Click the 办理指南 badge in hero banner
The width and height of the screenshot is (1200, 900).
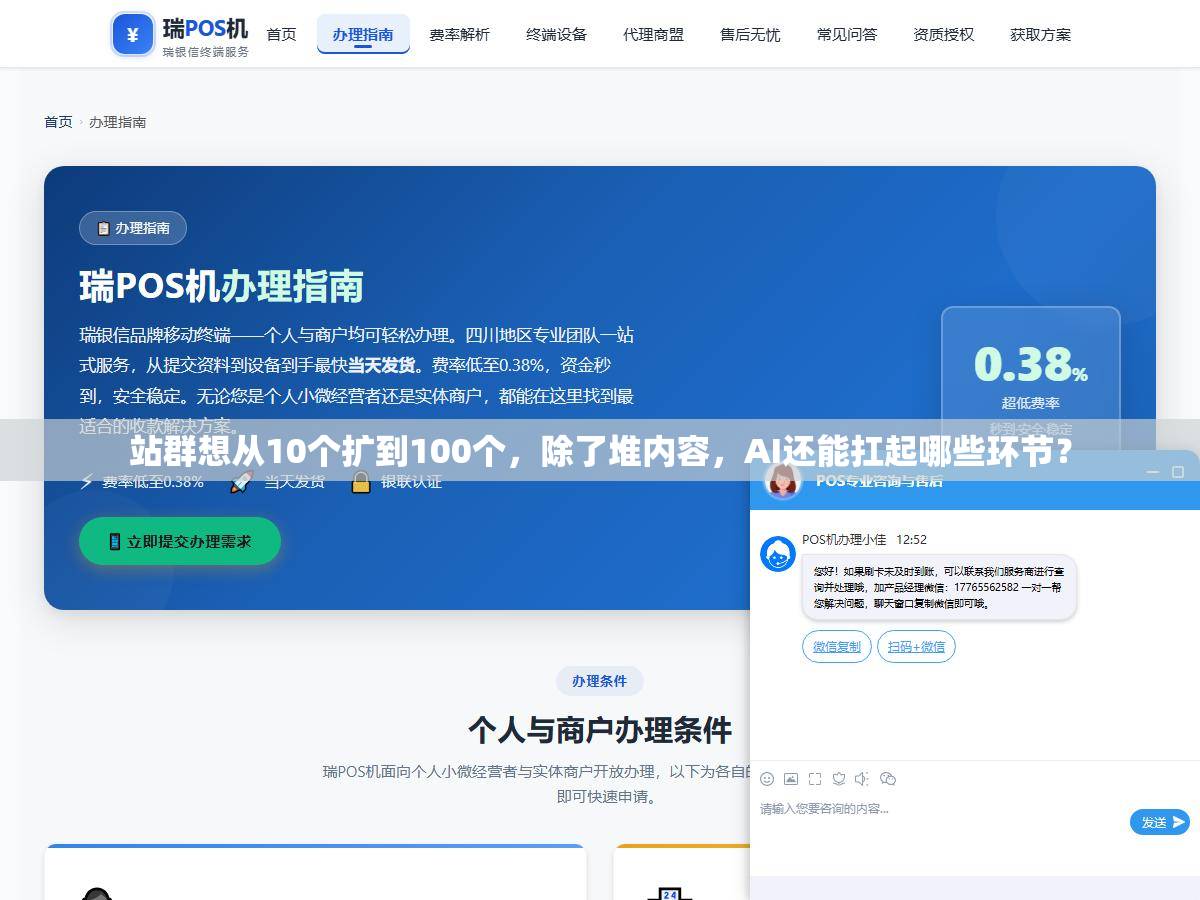point(133,228)
